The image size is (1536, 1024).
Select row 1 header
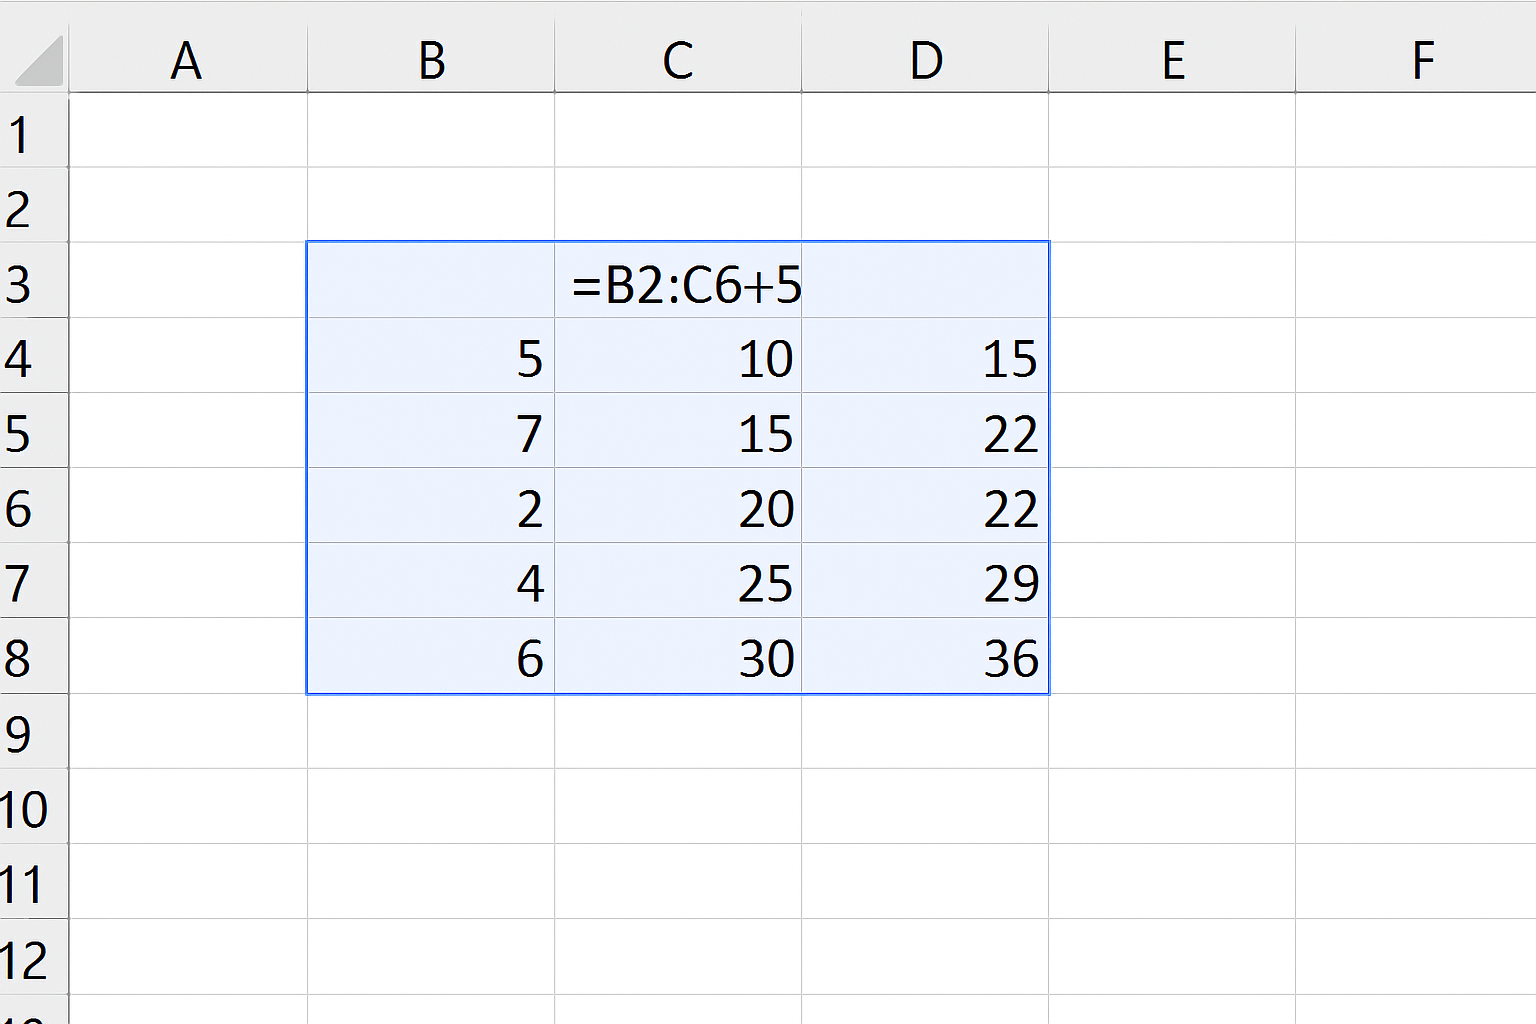click(34, 130)
